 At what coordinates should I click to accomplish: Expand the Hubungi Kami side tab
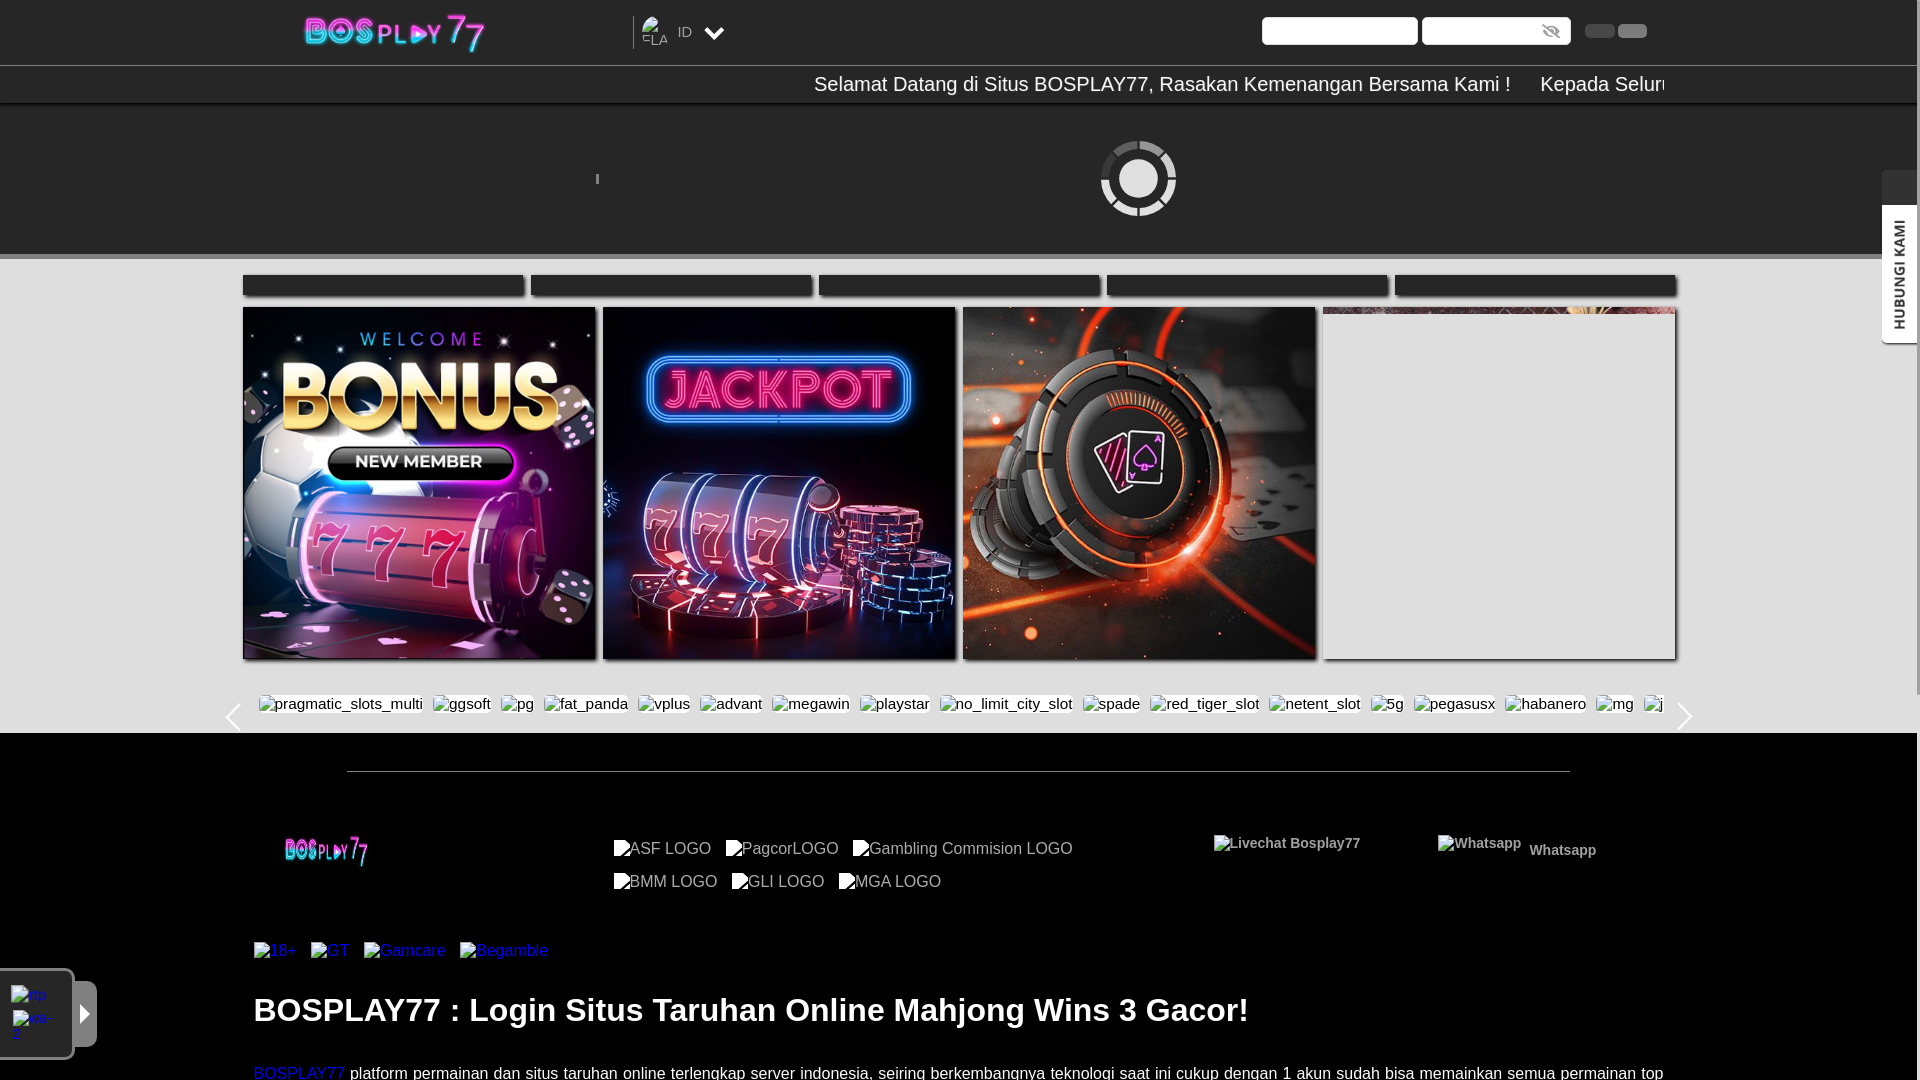[x=1899, y=274]
